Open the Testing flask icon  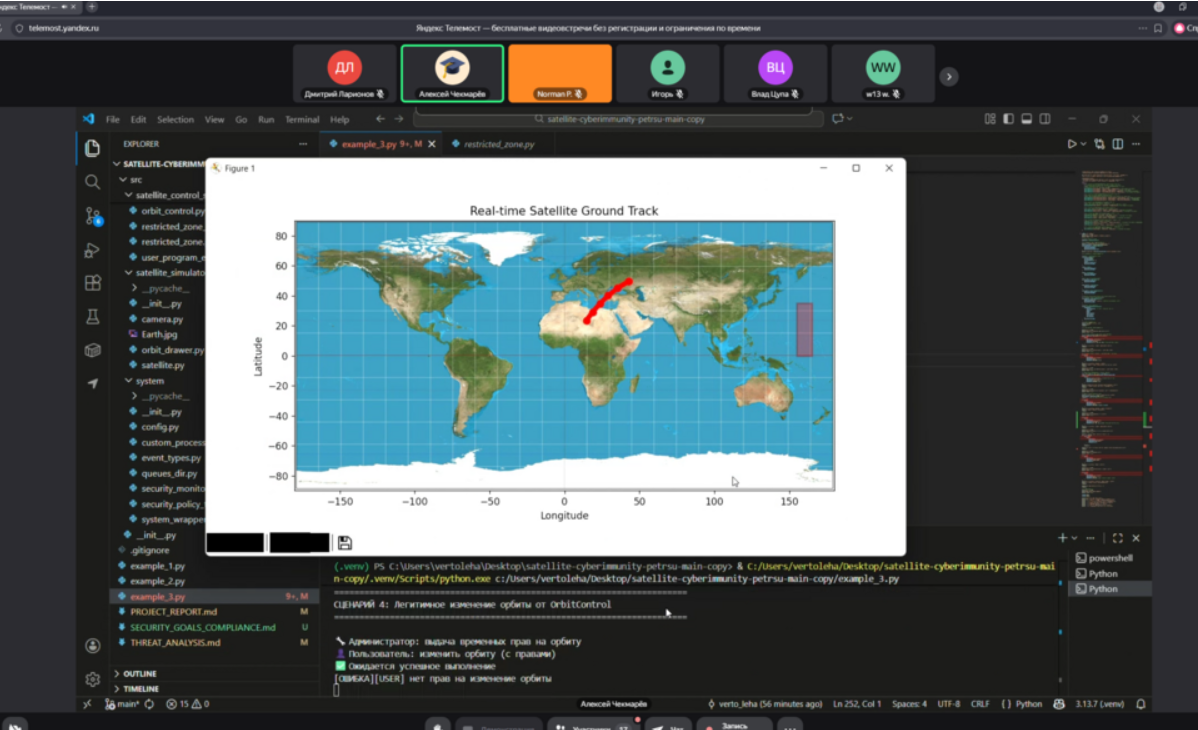tap(92, 316)
